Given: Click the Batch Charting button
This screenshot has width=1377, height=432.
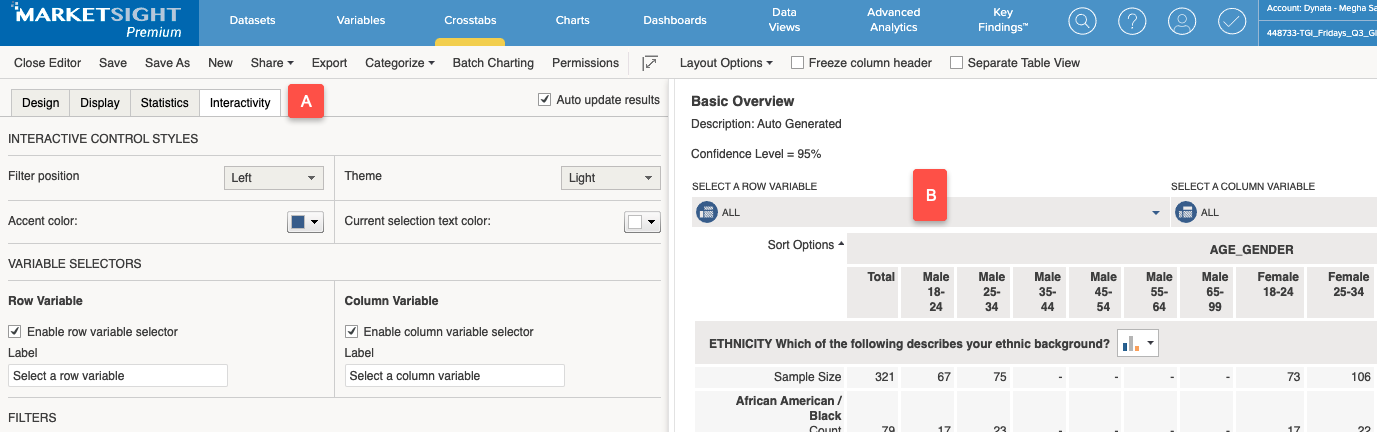Looking at the screenshot, I should tap(493, 62).
